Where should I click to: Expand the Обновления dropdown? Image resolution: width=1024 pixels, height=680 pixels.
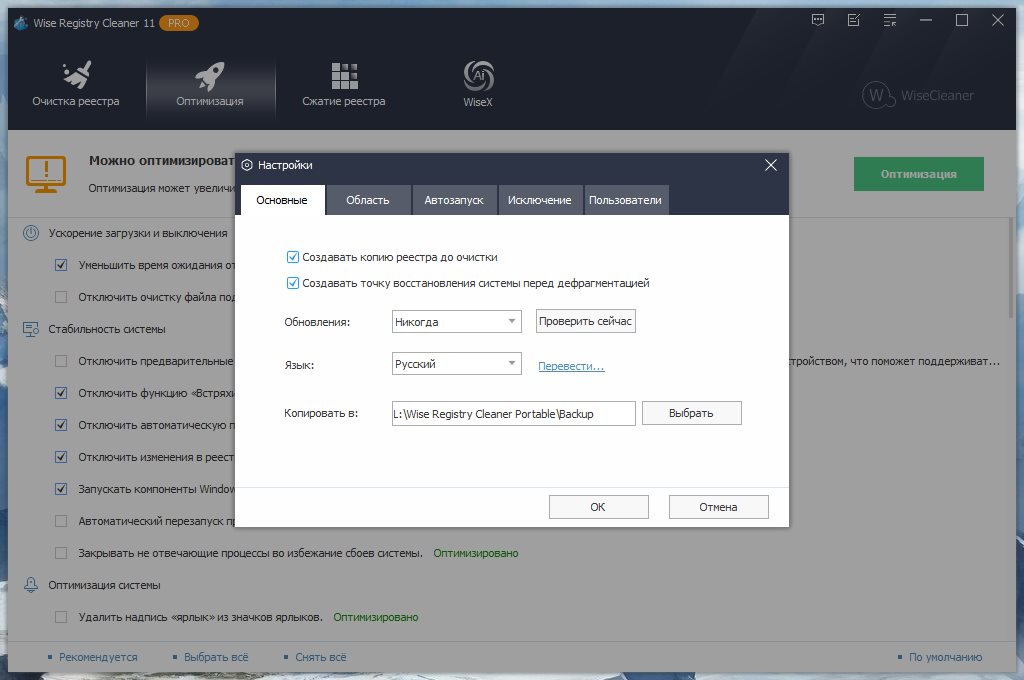point(457,322)
